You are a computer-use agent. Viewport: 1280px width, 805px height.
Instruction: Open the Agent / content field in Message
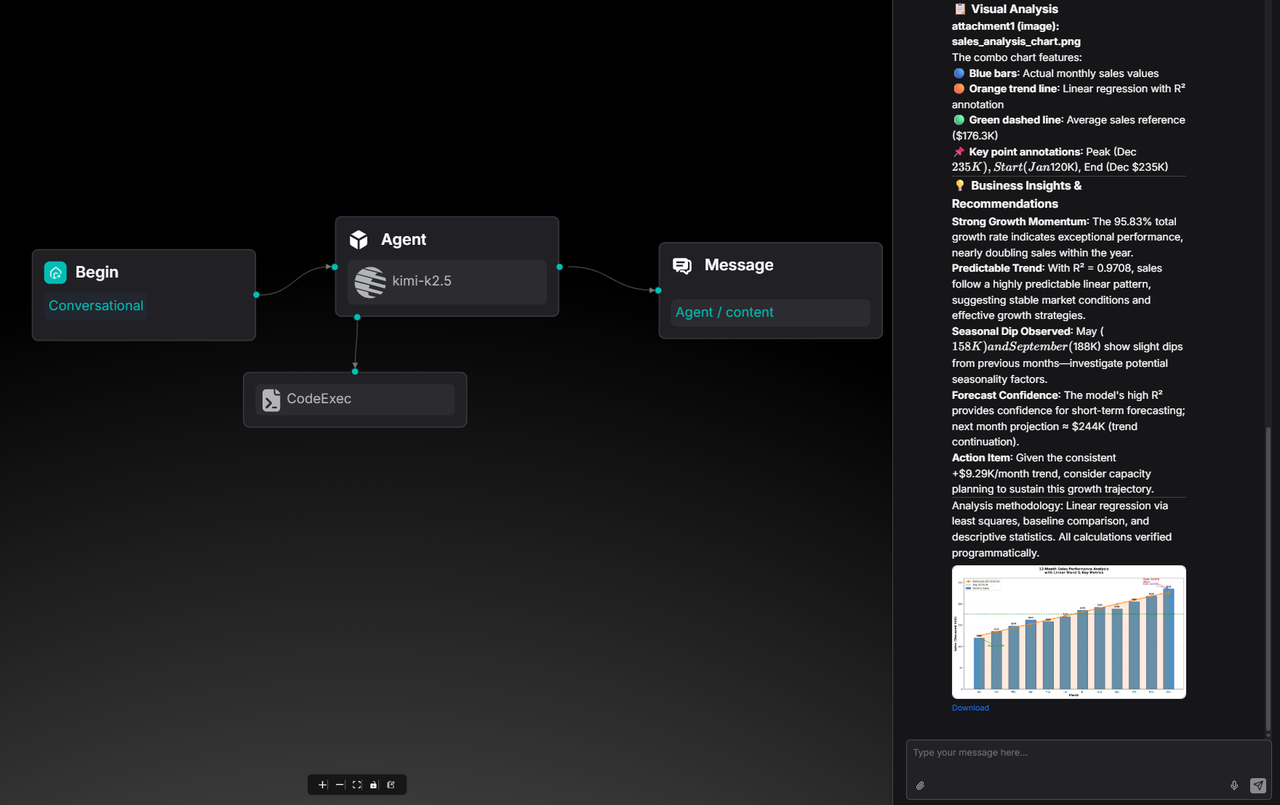coord(769,312)
